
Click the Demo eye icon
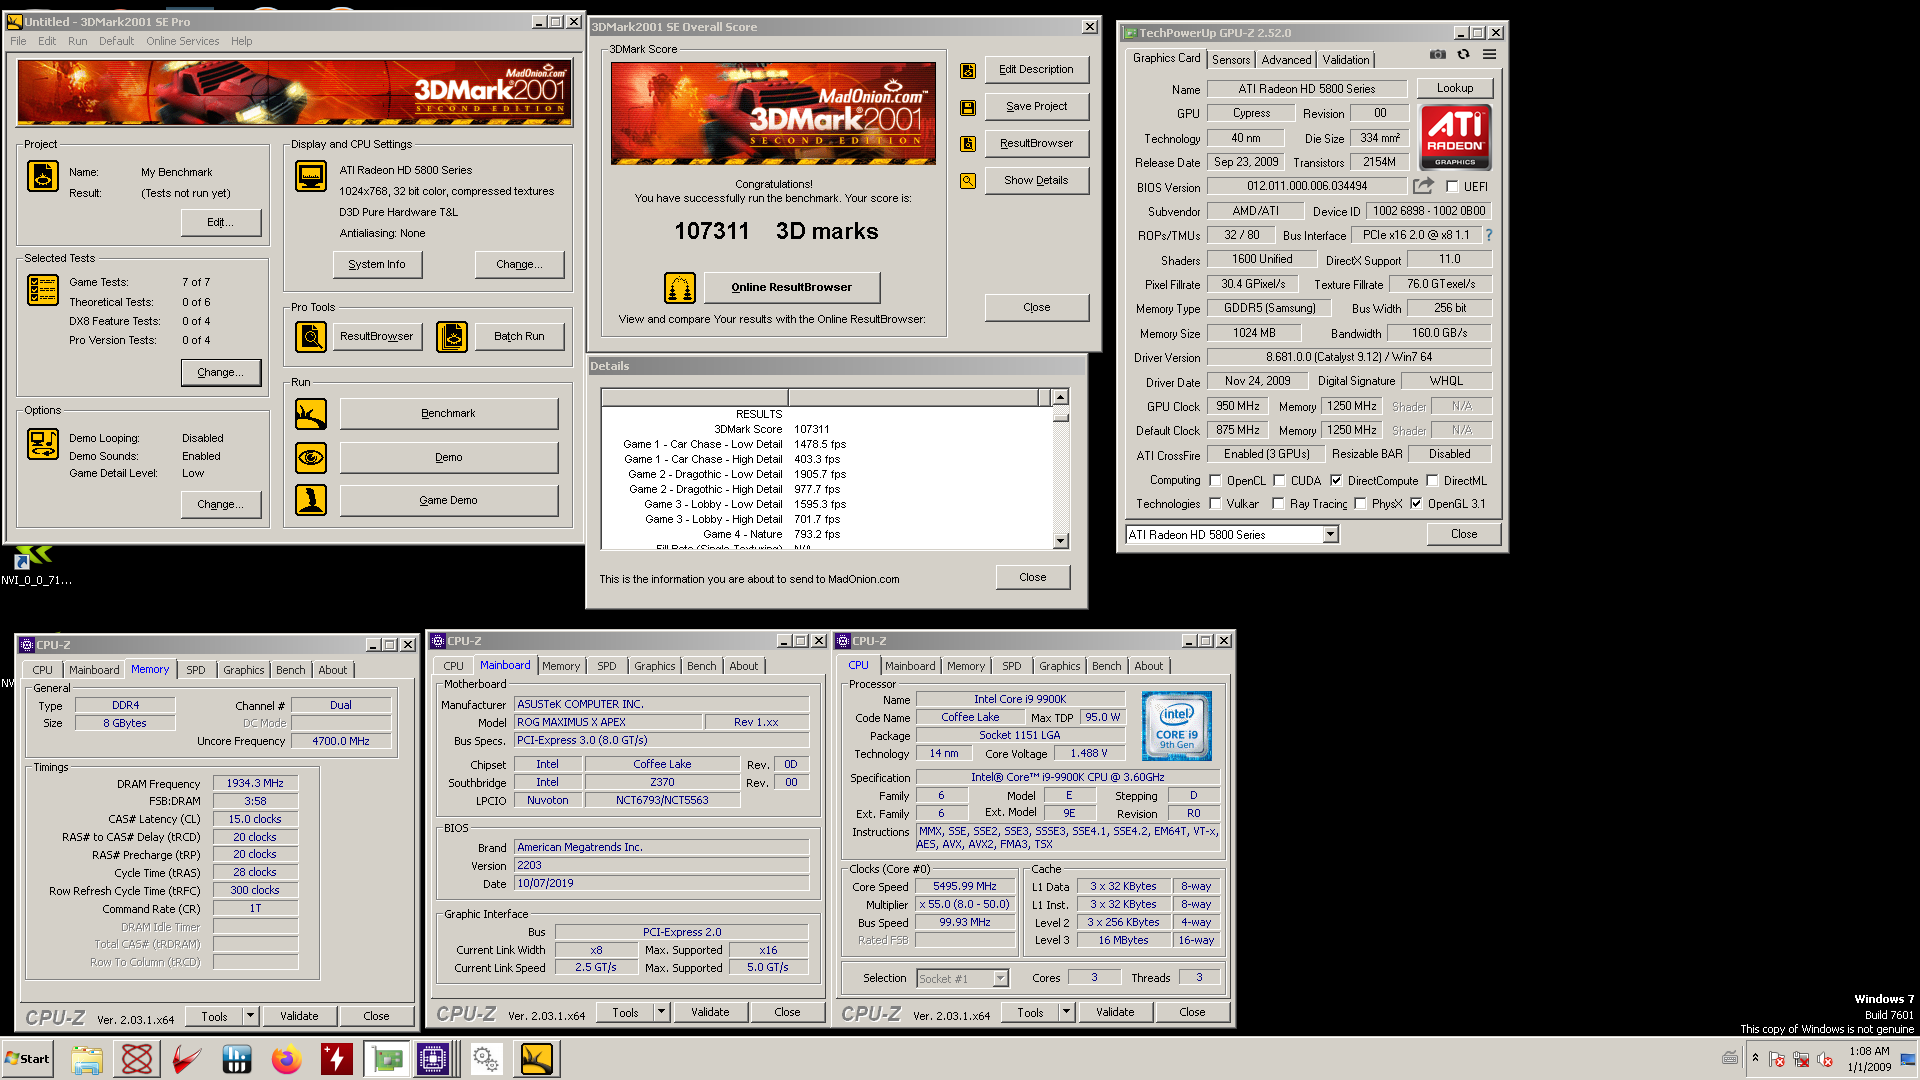[311, 458]
